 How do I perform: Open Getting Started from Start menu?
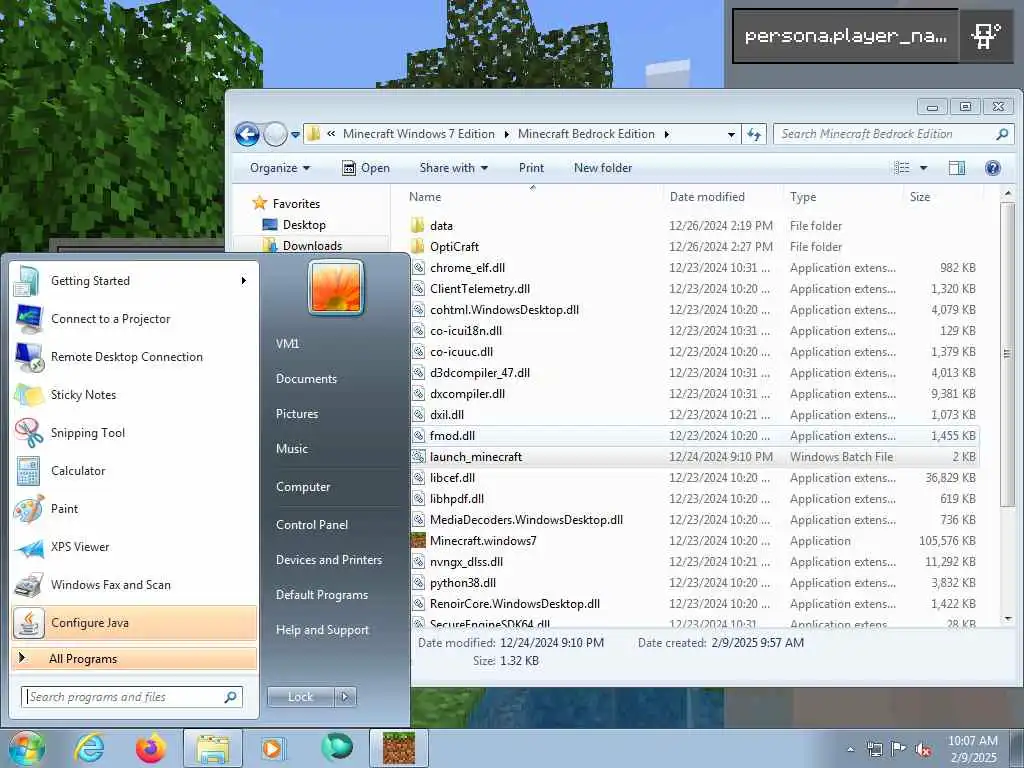[x=134, y=281]
